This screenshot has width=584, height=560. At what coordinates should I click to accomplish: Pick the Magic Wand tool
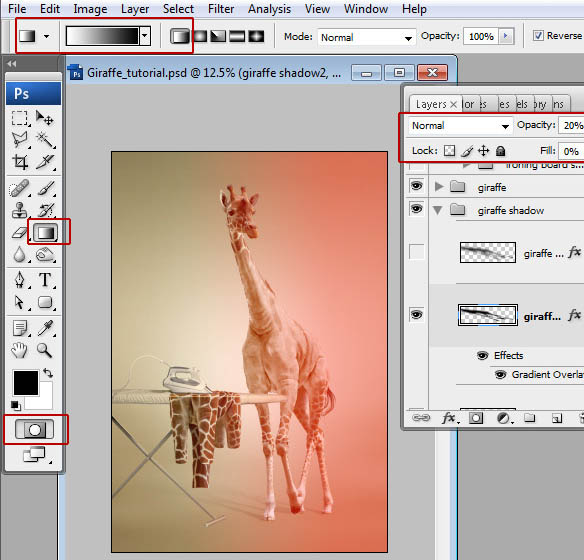point(45,140)
